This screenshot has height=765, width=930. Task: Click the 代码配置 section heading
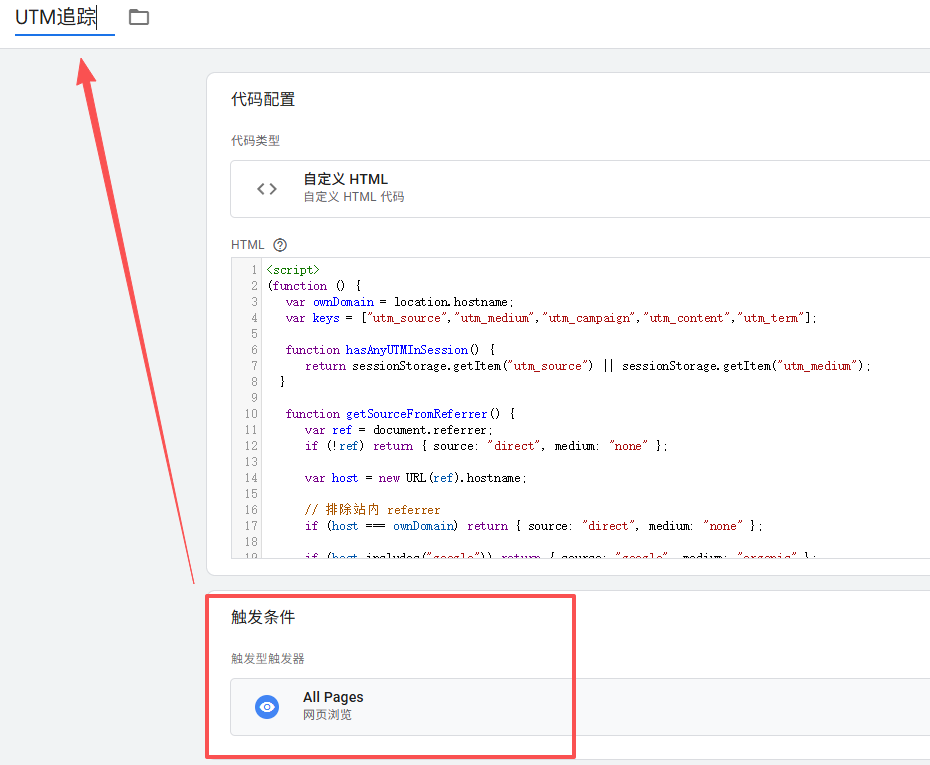click(x=263, y=99)
